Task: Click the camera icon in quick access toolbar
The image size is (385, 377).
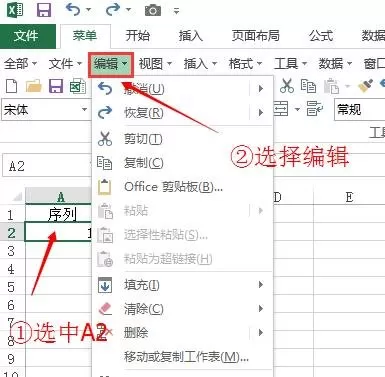Action: pyautogui.click(x=153, y=11)
